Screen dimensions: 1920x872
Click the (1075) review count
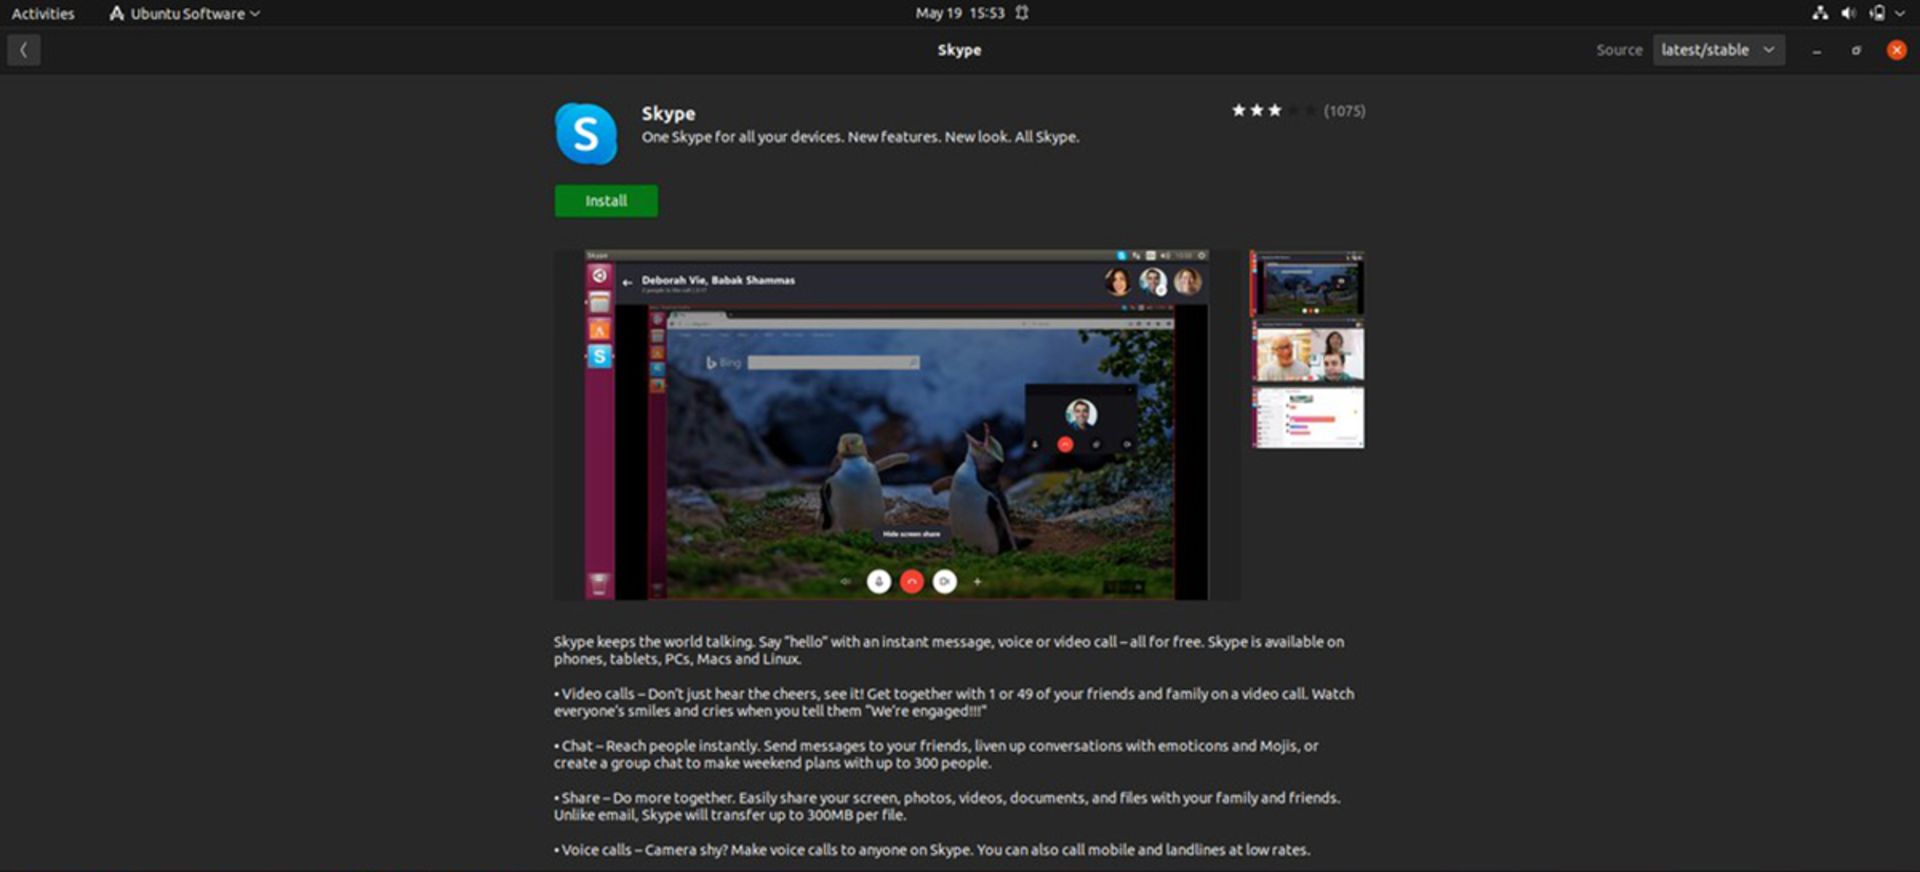click(1345, 111)
